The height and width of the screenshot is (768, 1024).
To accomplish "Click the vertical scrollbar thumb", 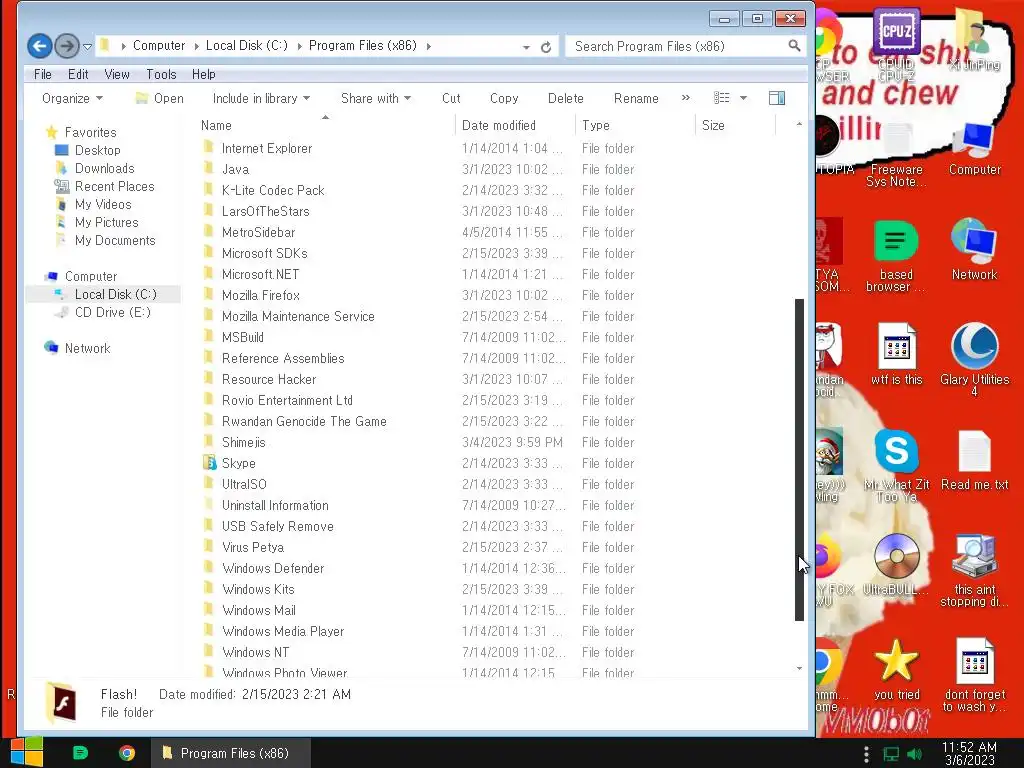I will [x=799, y=460].
